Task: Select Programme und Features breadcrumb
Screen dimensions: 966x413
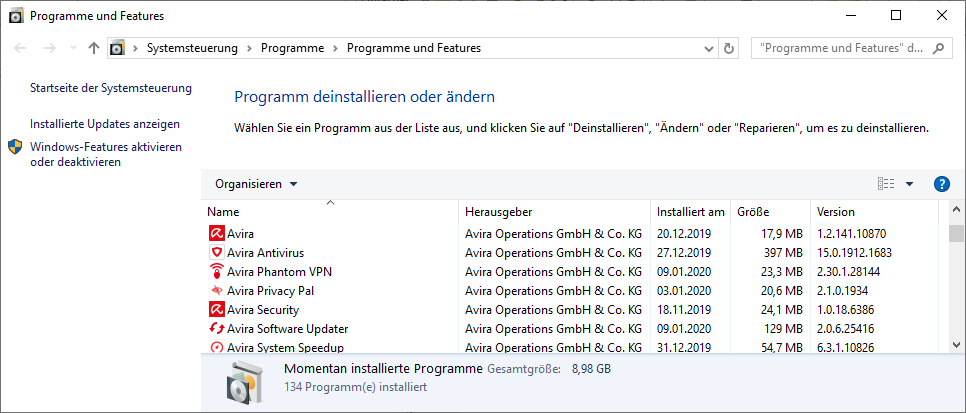Action: click(414, 48)
